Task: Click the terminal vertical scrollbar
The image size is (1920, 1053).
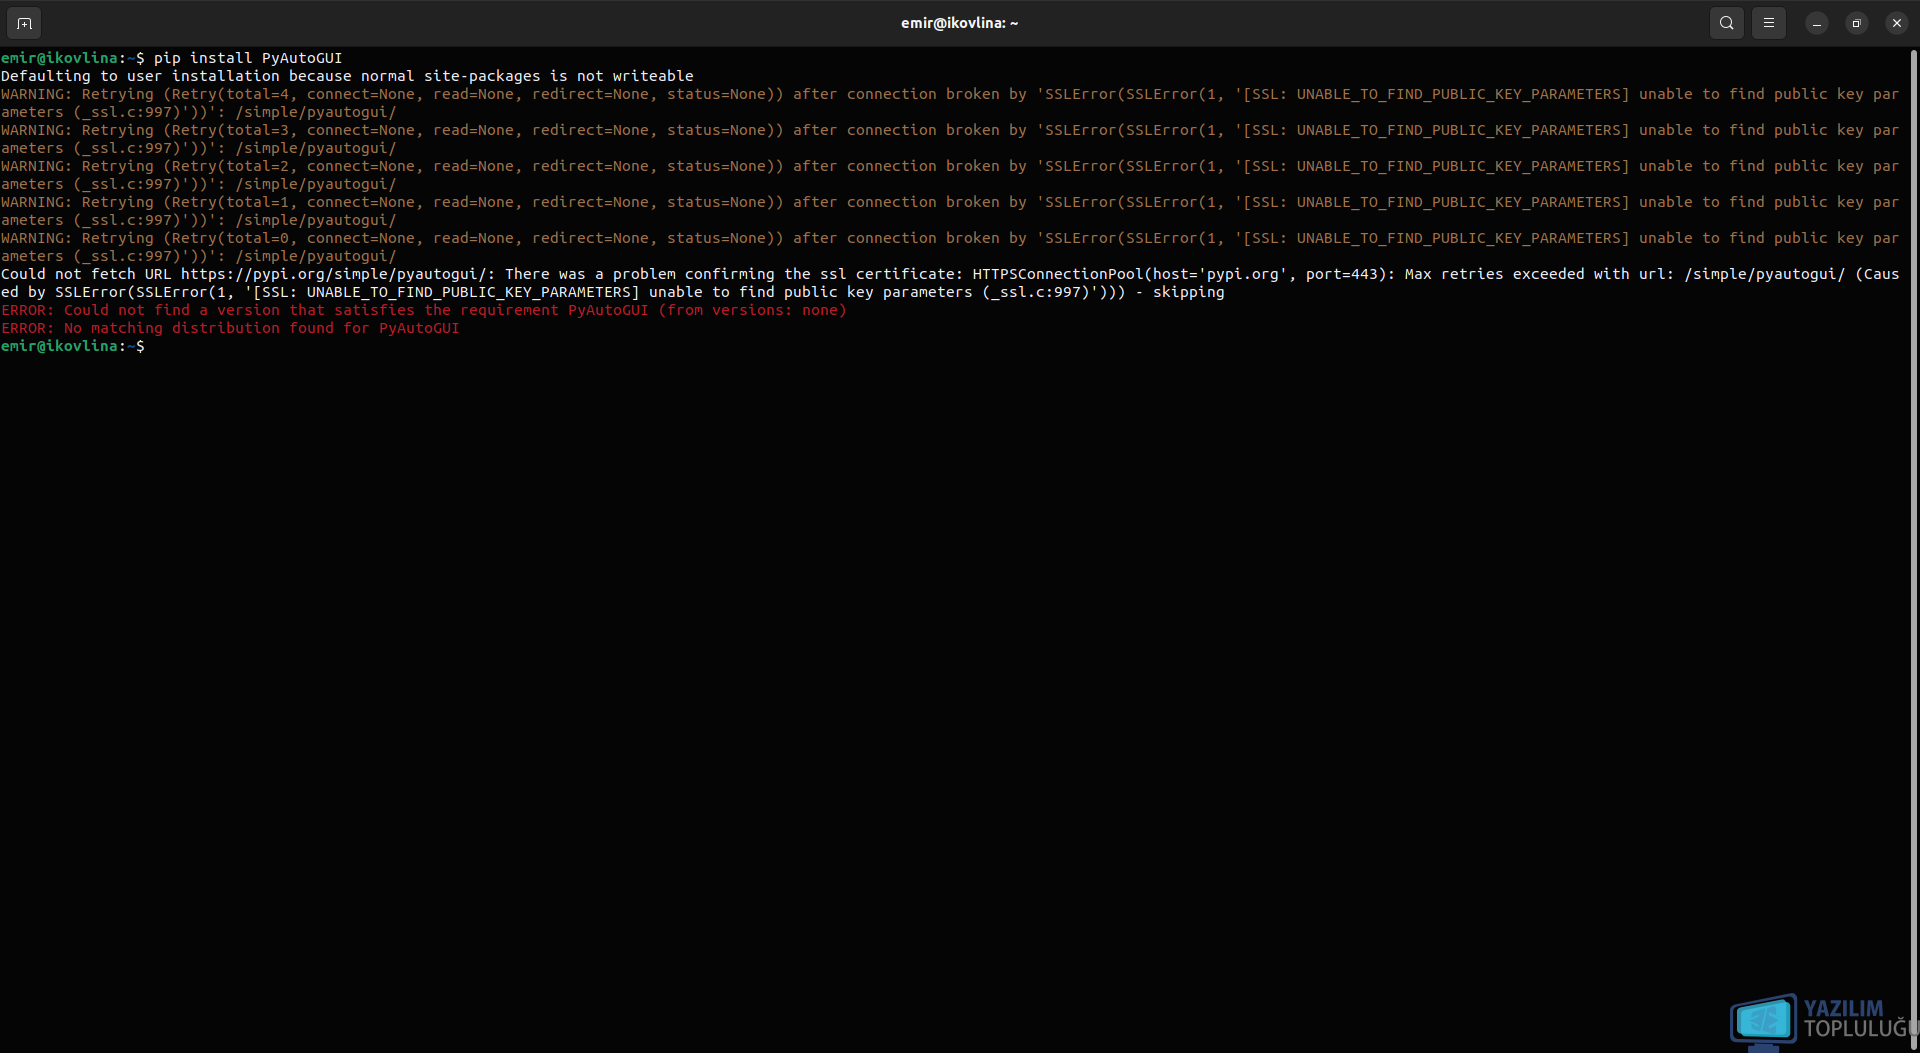Action: coord(1914,550)
